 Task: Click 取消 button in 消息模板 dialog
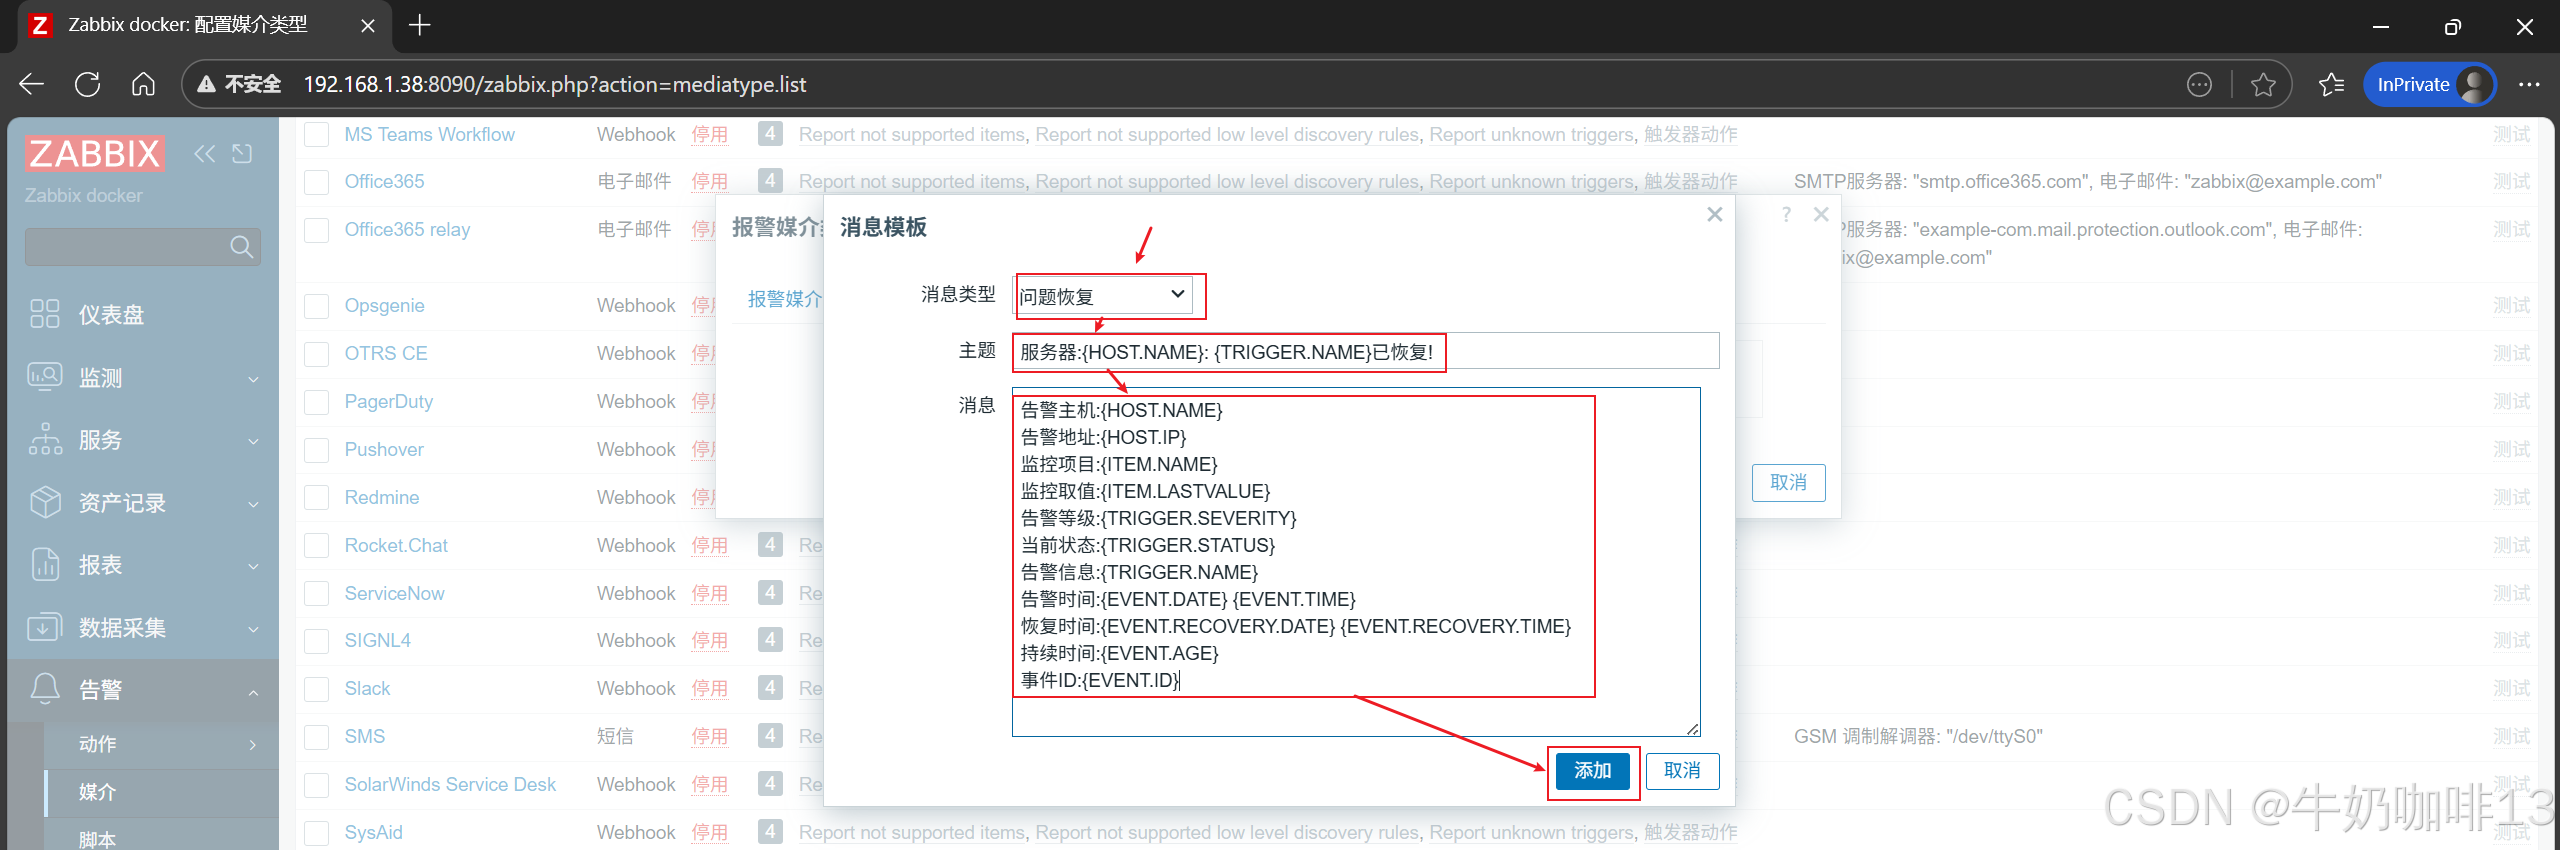(x=1682, y=771)
